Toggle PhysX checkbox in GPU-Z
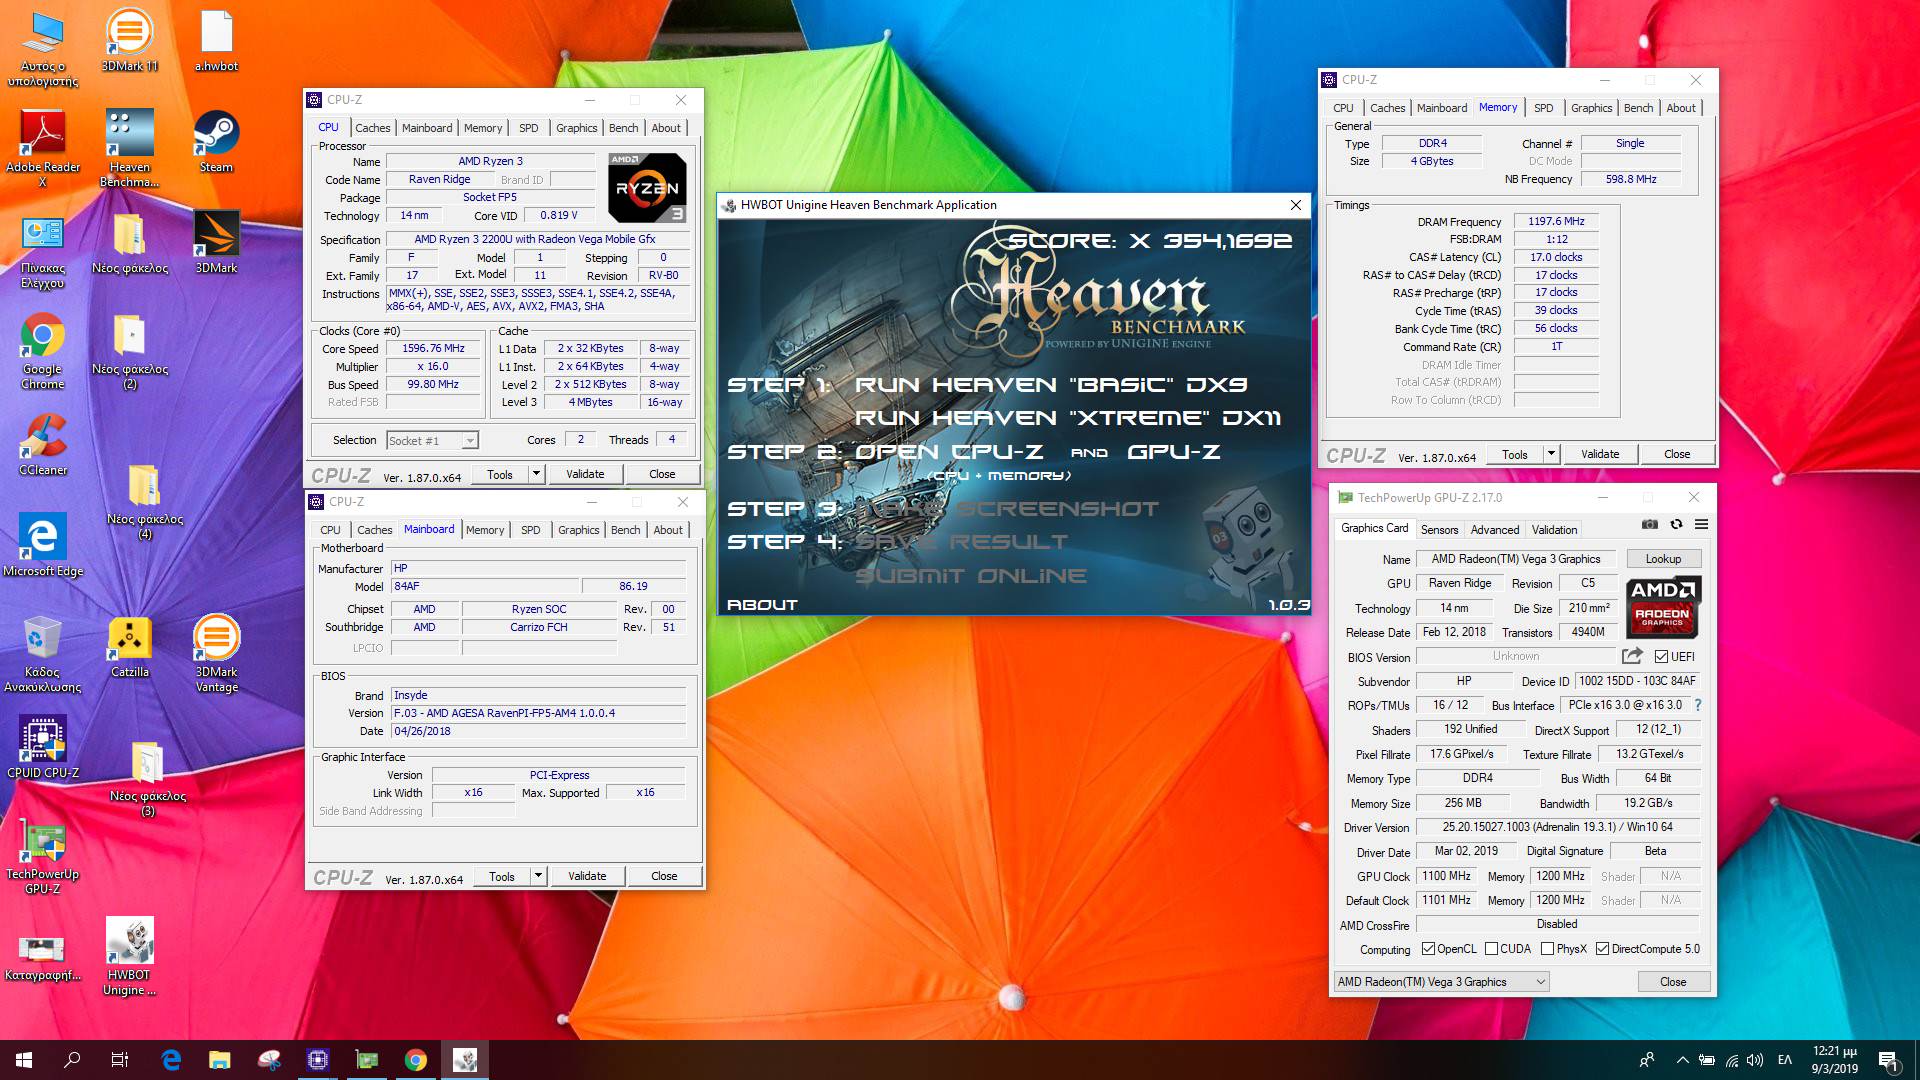 1547,949
